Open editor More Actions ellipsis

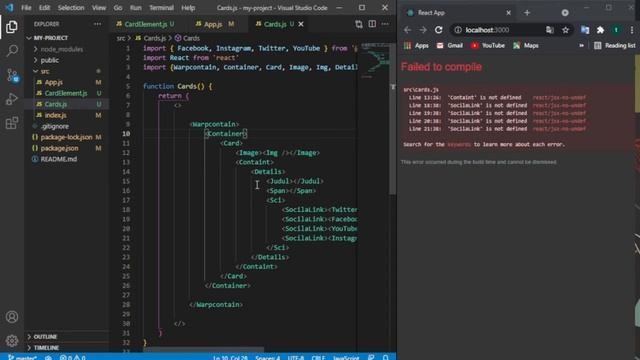[x=385, y=24]
